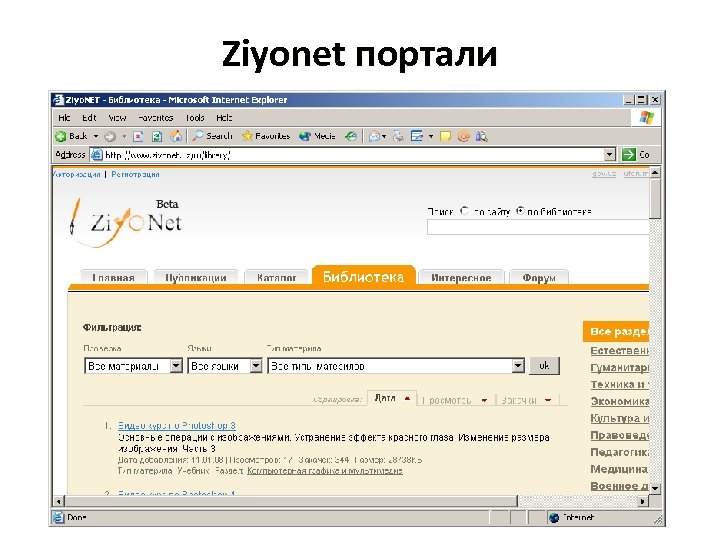The height and width of the screenshot is (540, 720).
Task: Open the Favorites star in toolbar
Action: coord(266,136)
